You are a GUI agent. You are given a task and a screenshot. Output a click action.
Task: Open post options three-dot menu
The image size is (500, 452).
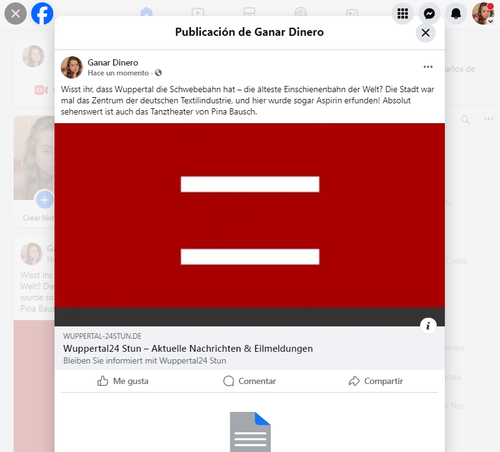pyautogui.click(x=428, y=67)
